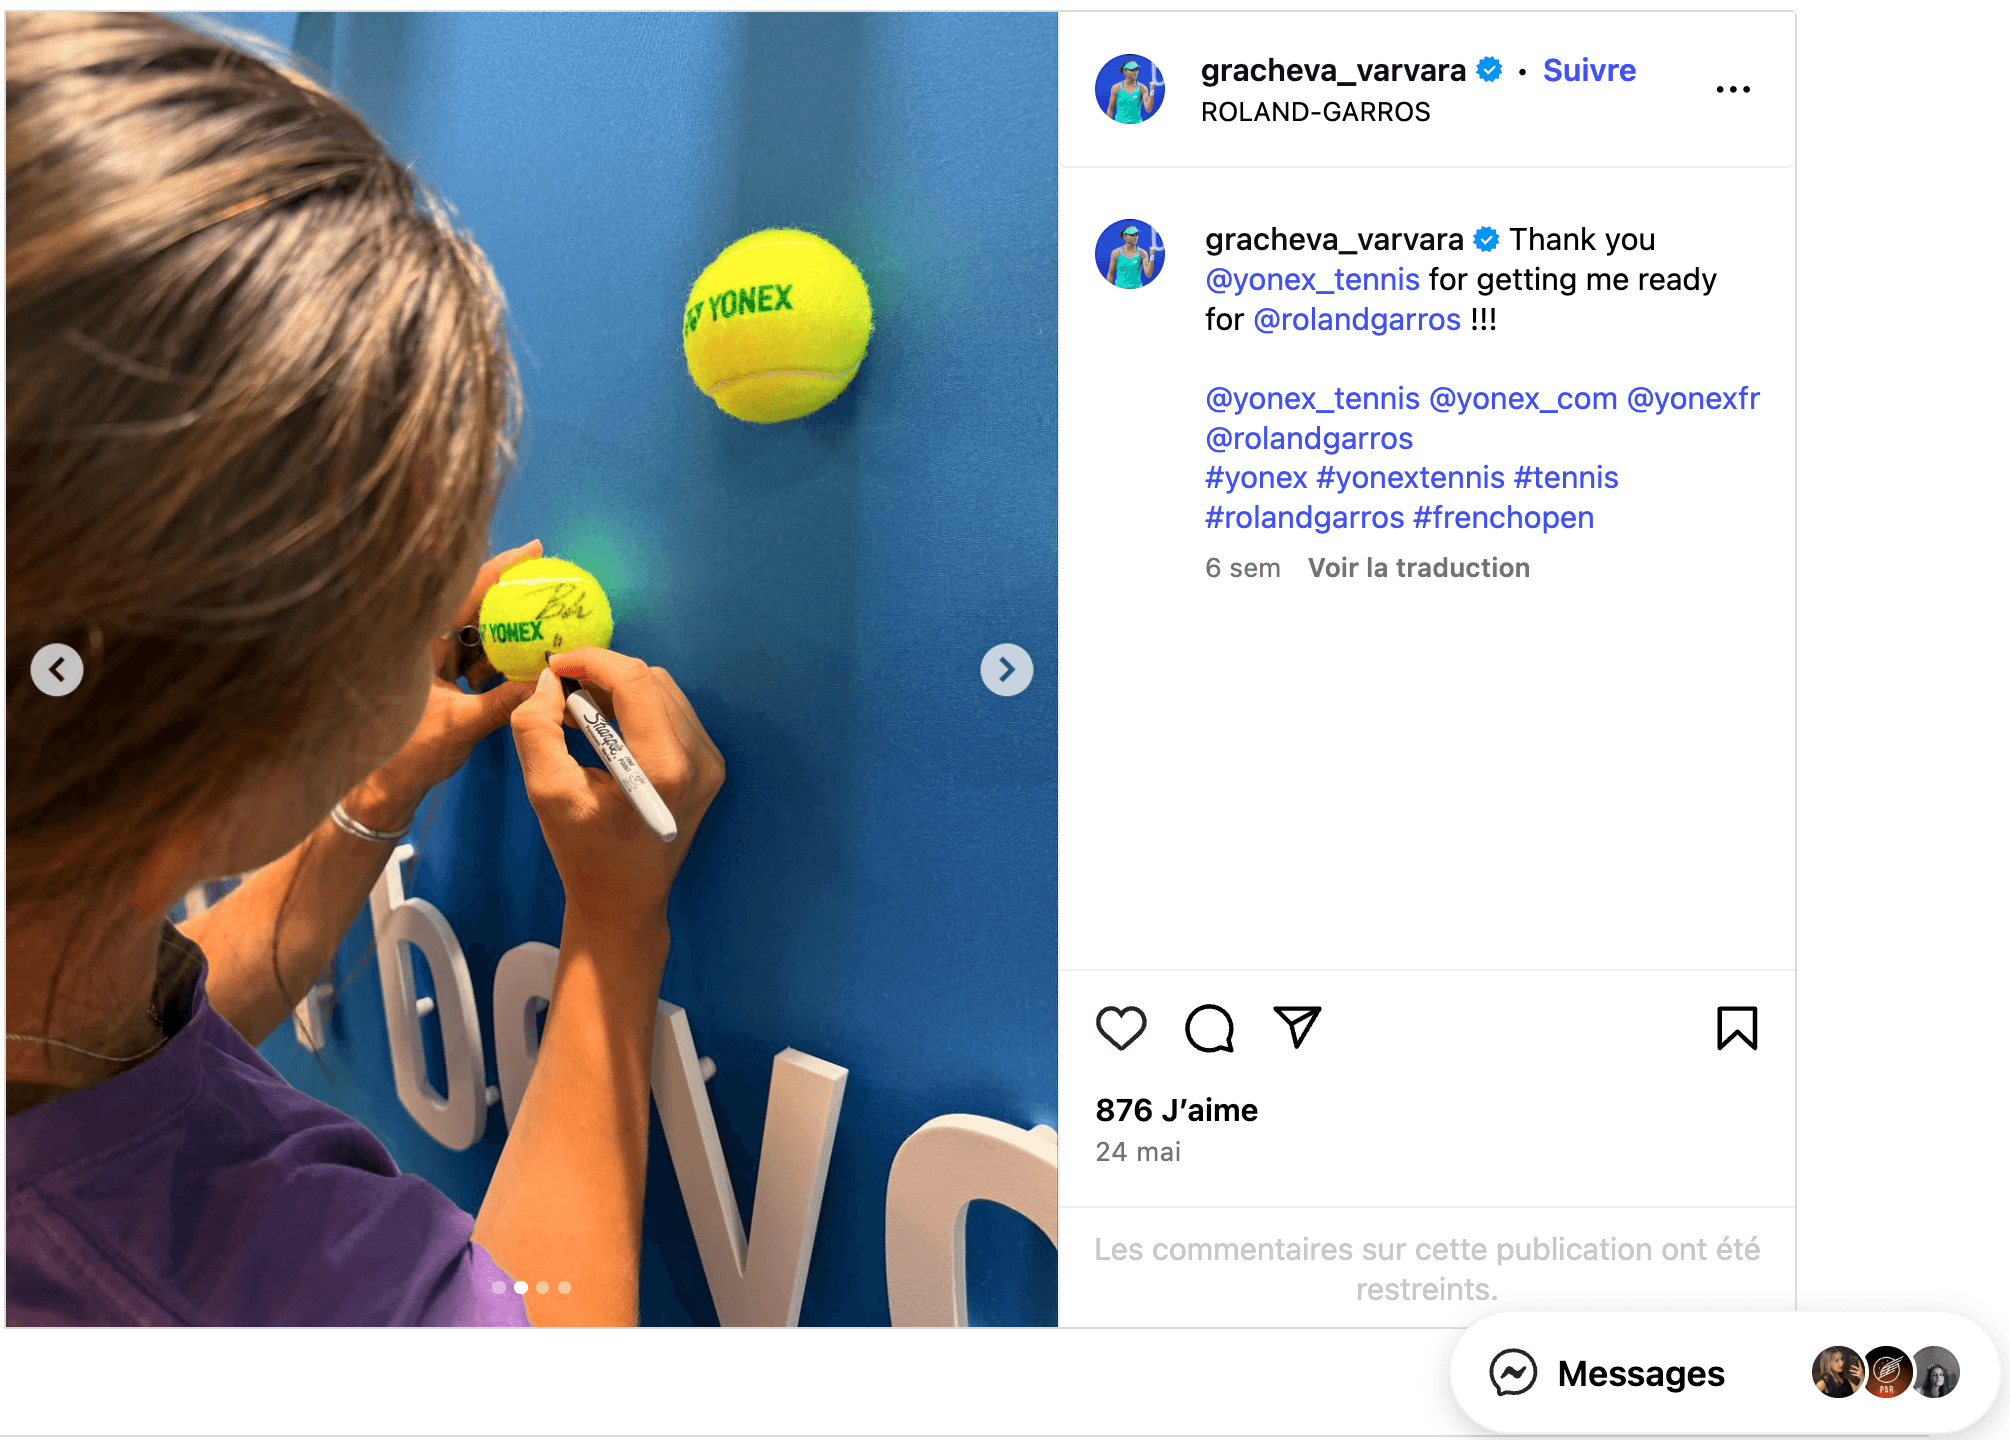Go to next carousel photo
This screenshot has width=2010, height=1440.
1006,669
